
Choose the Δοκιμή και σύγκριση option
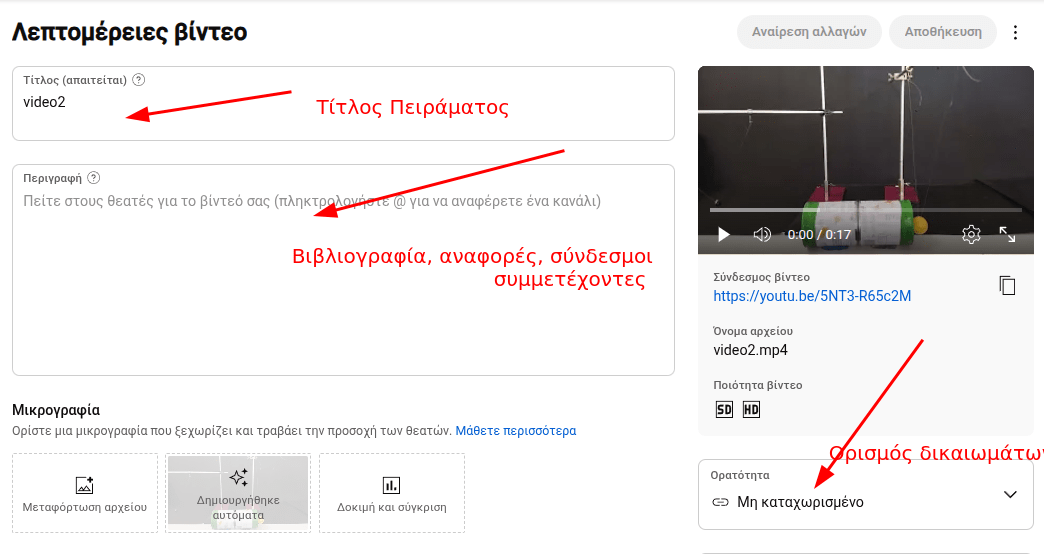[392, 493]
